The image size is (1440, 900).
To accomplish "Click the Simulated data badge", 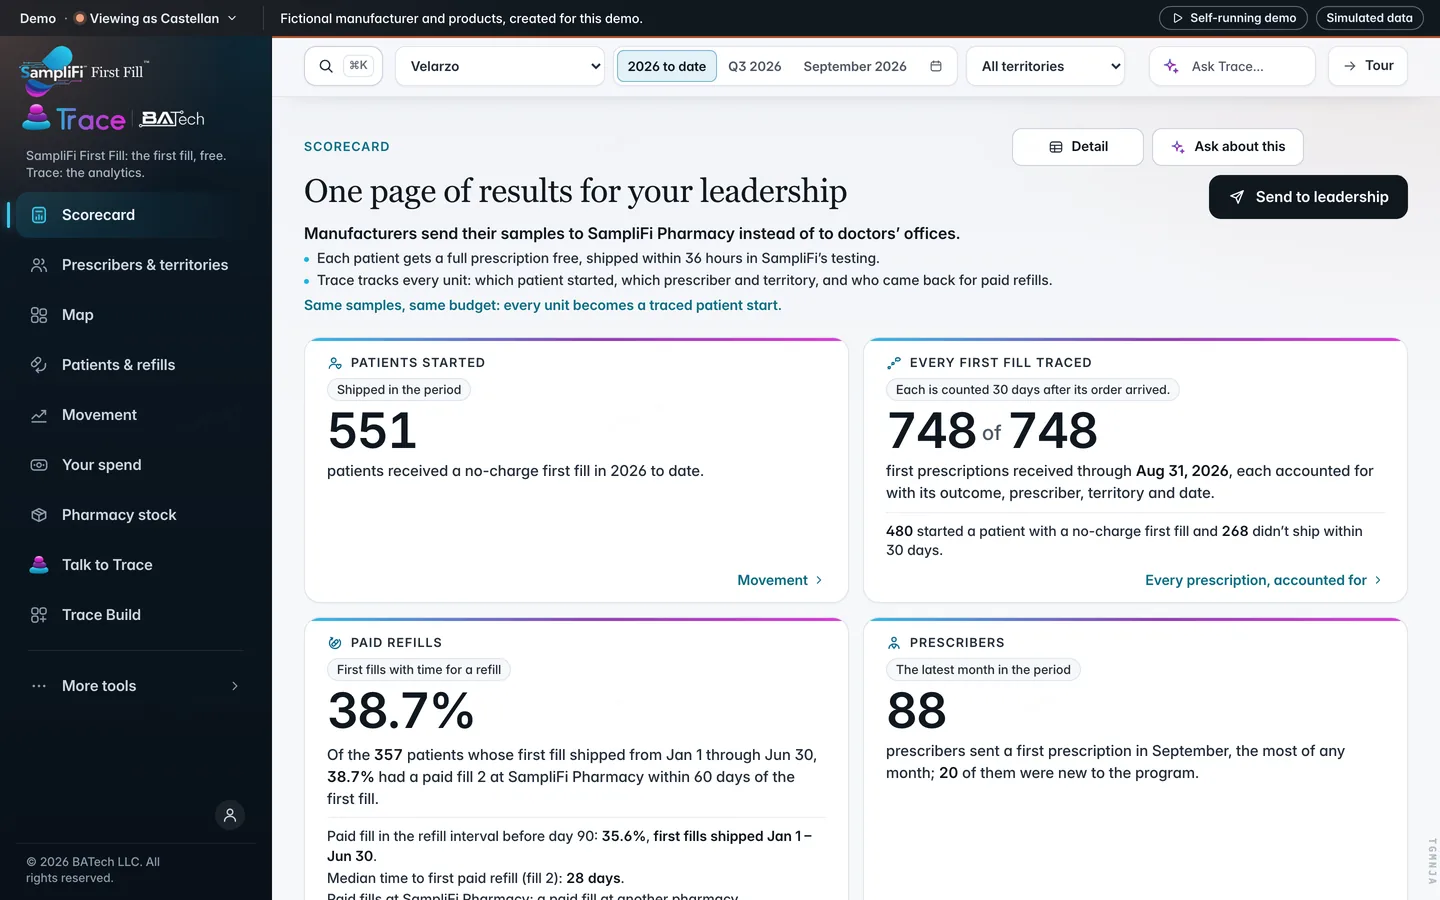I will (1369, 18).
